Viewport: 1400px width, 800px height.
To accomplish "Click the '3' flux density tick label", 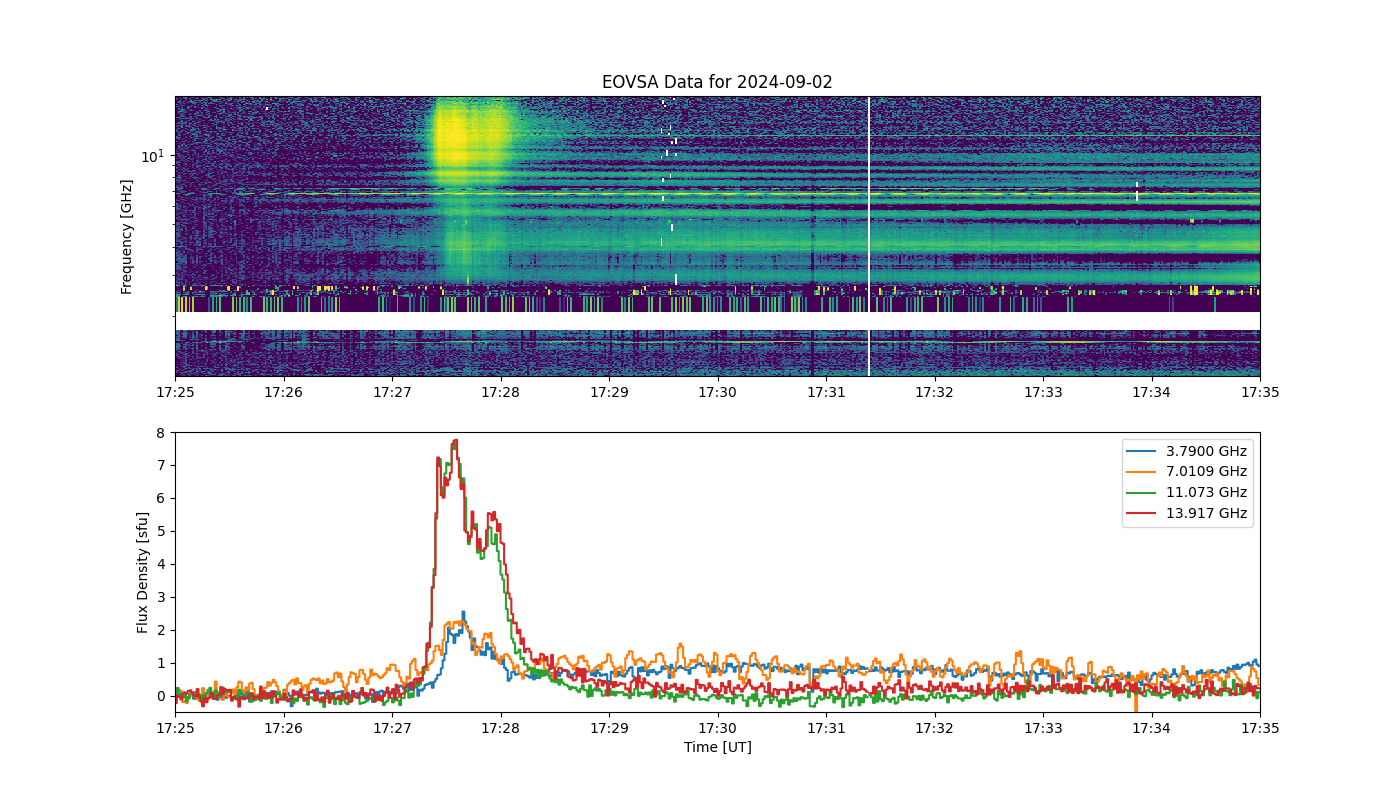I will tap(160, 597).
